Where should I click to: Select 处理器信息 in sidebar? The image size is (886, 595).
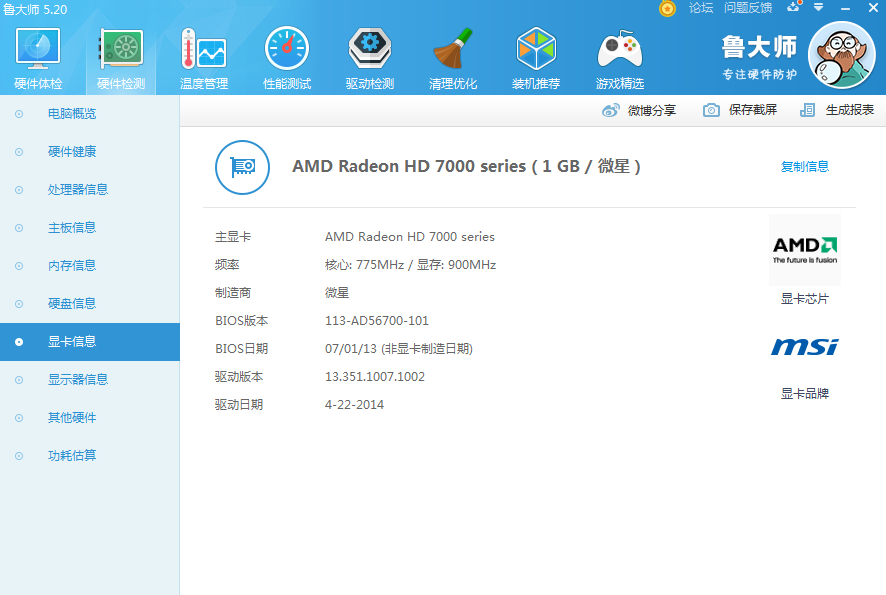coord(90,189)
